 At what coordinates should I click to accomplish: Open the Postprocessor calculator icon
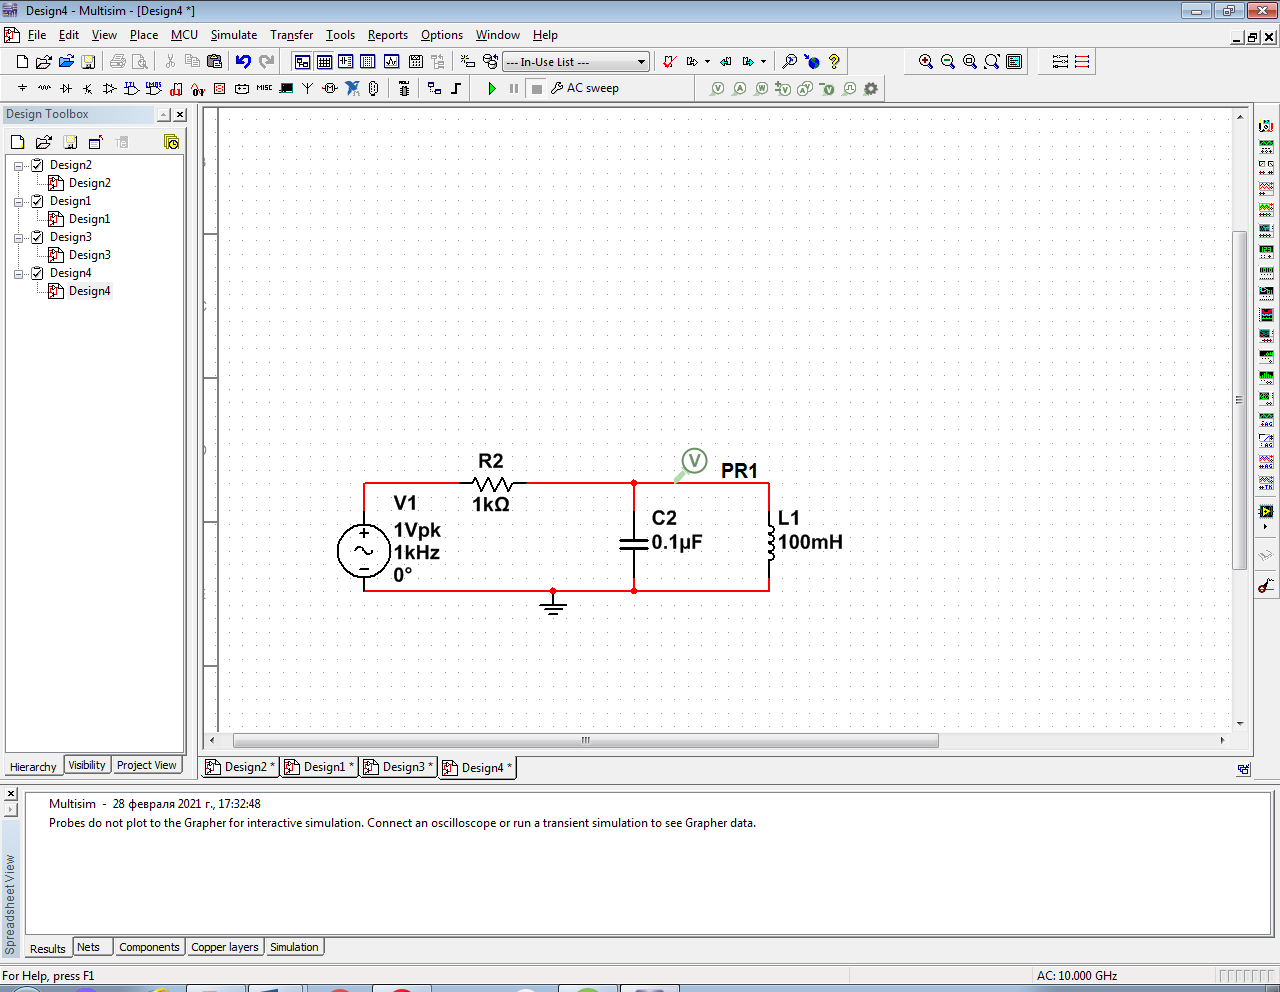point(415,62)
